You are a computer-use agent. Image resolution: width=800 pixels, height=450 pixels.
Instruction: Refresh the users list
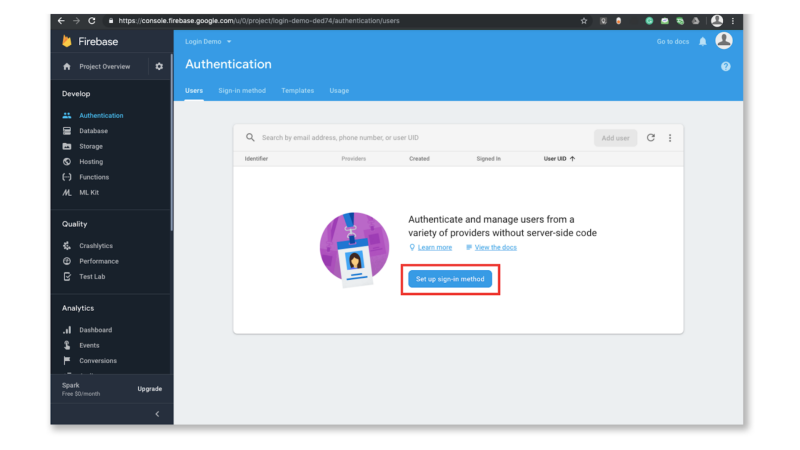651,137
